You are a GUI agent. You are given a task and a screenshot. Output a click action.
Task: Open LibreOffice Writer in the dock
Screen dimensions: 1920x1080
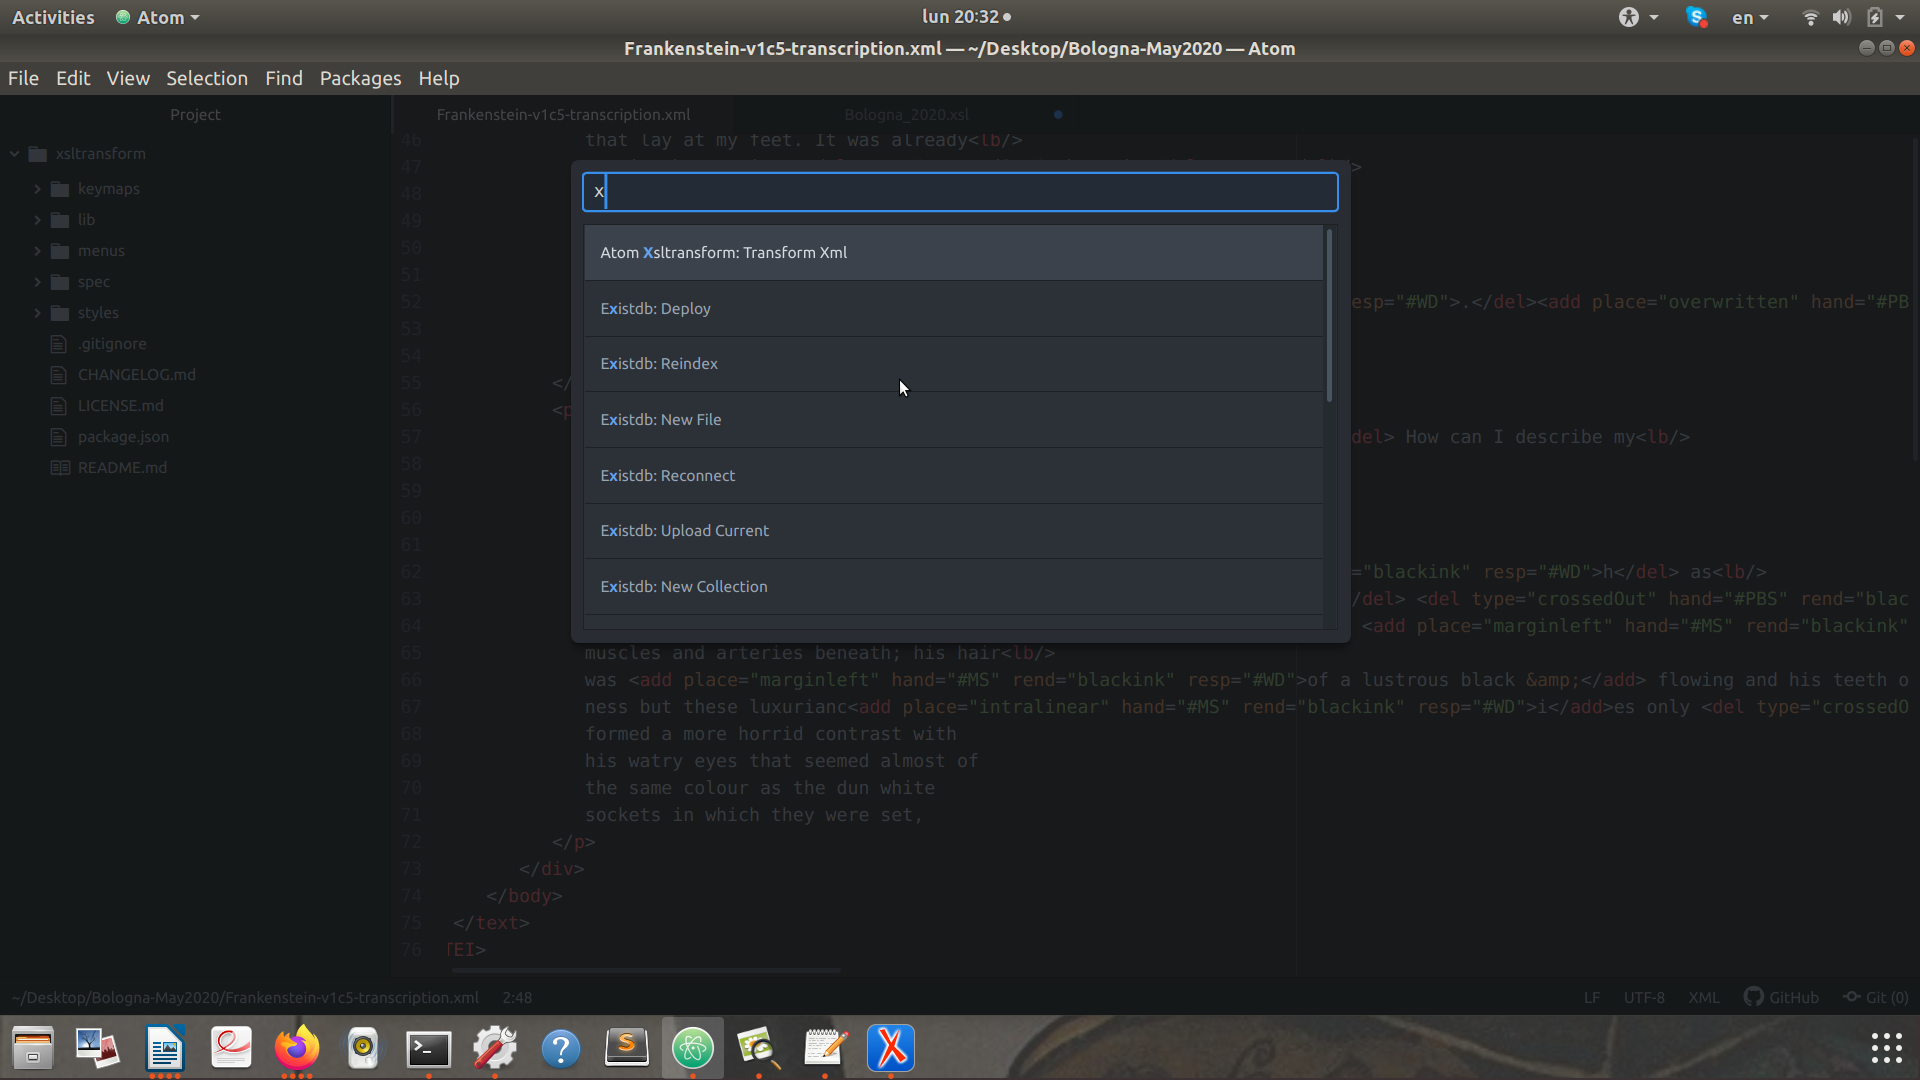[x=165, y=1047]
